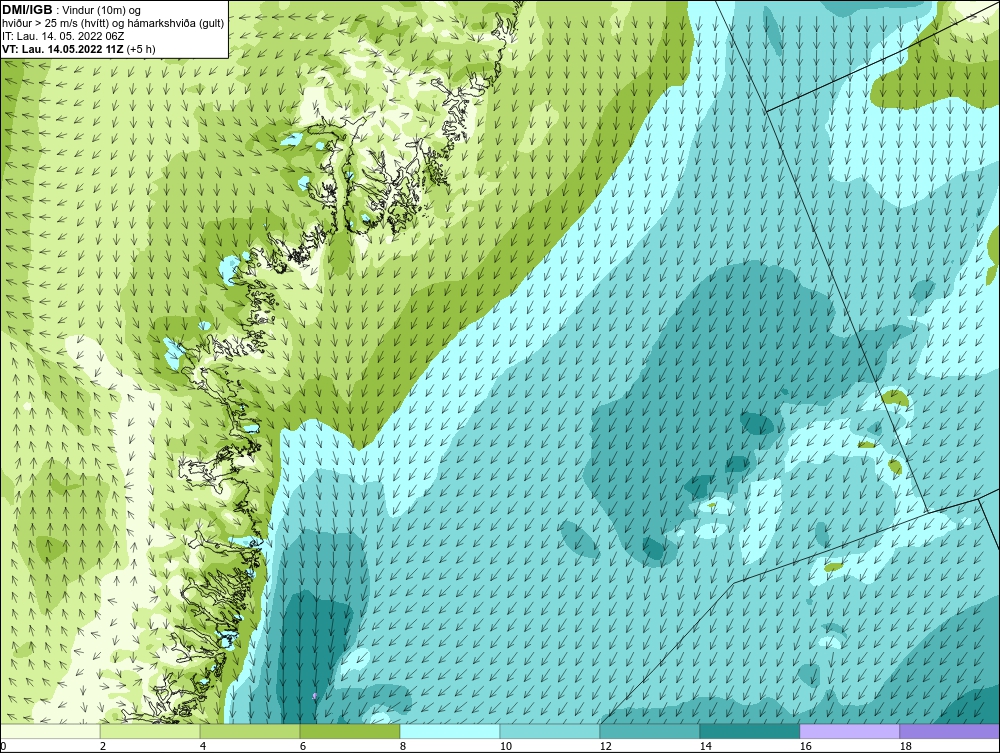Click the 'hviður > 25 m/s (hvítt)' legend line
Image resolution: width=1000 pixels, height=753 pixels.
click(x=113, y=24)
